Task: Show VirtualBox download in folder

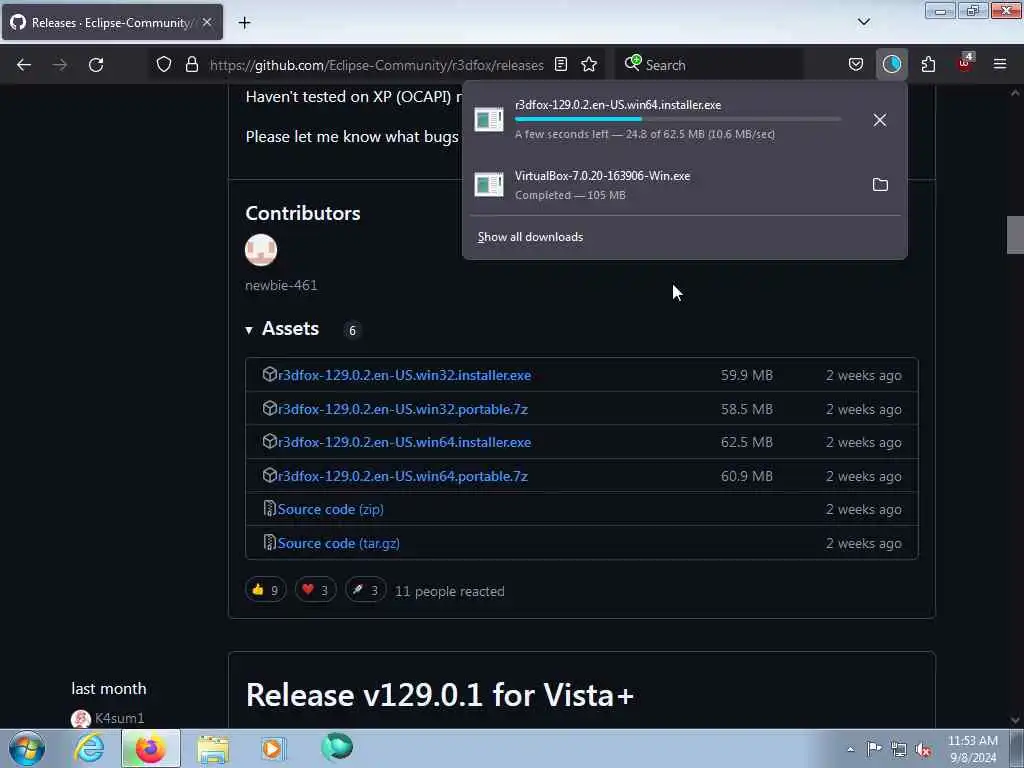Action: tap(880, 185)
